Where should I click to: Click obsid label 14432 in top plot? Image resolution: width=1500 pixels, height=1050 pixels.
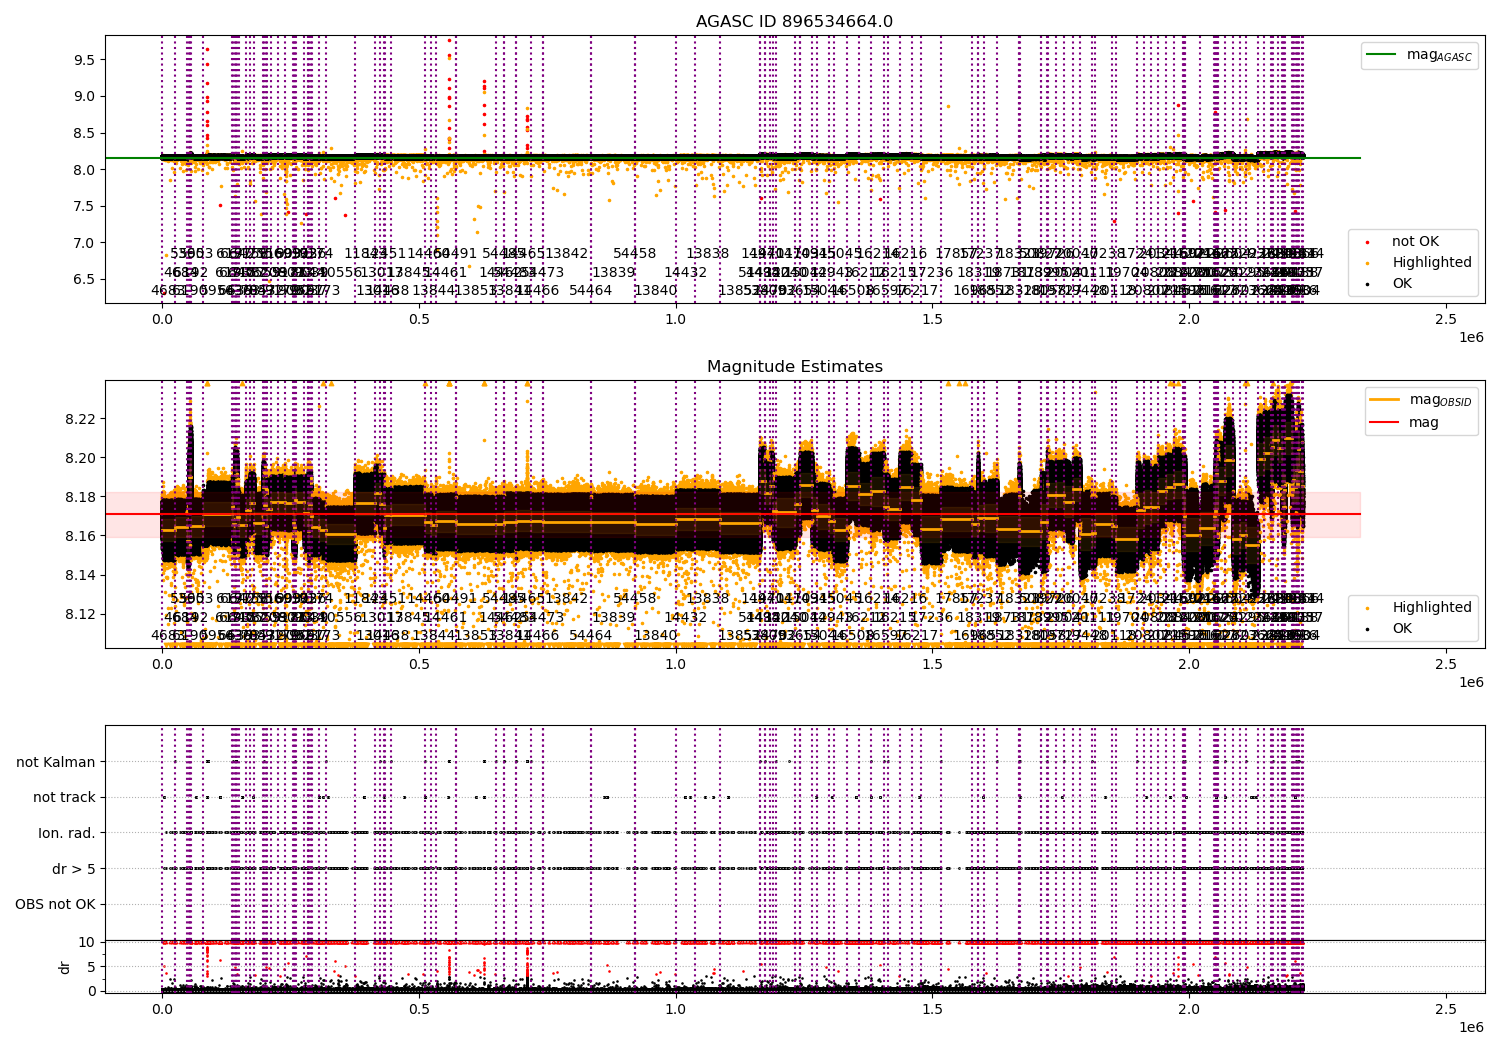tap(685, 272)
